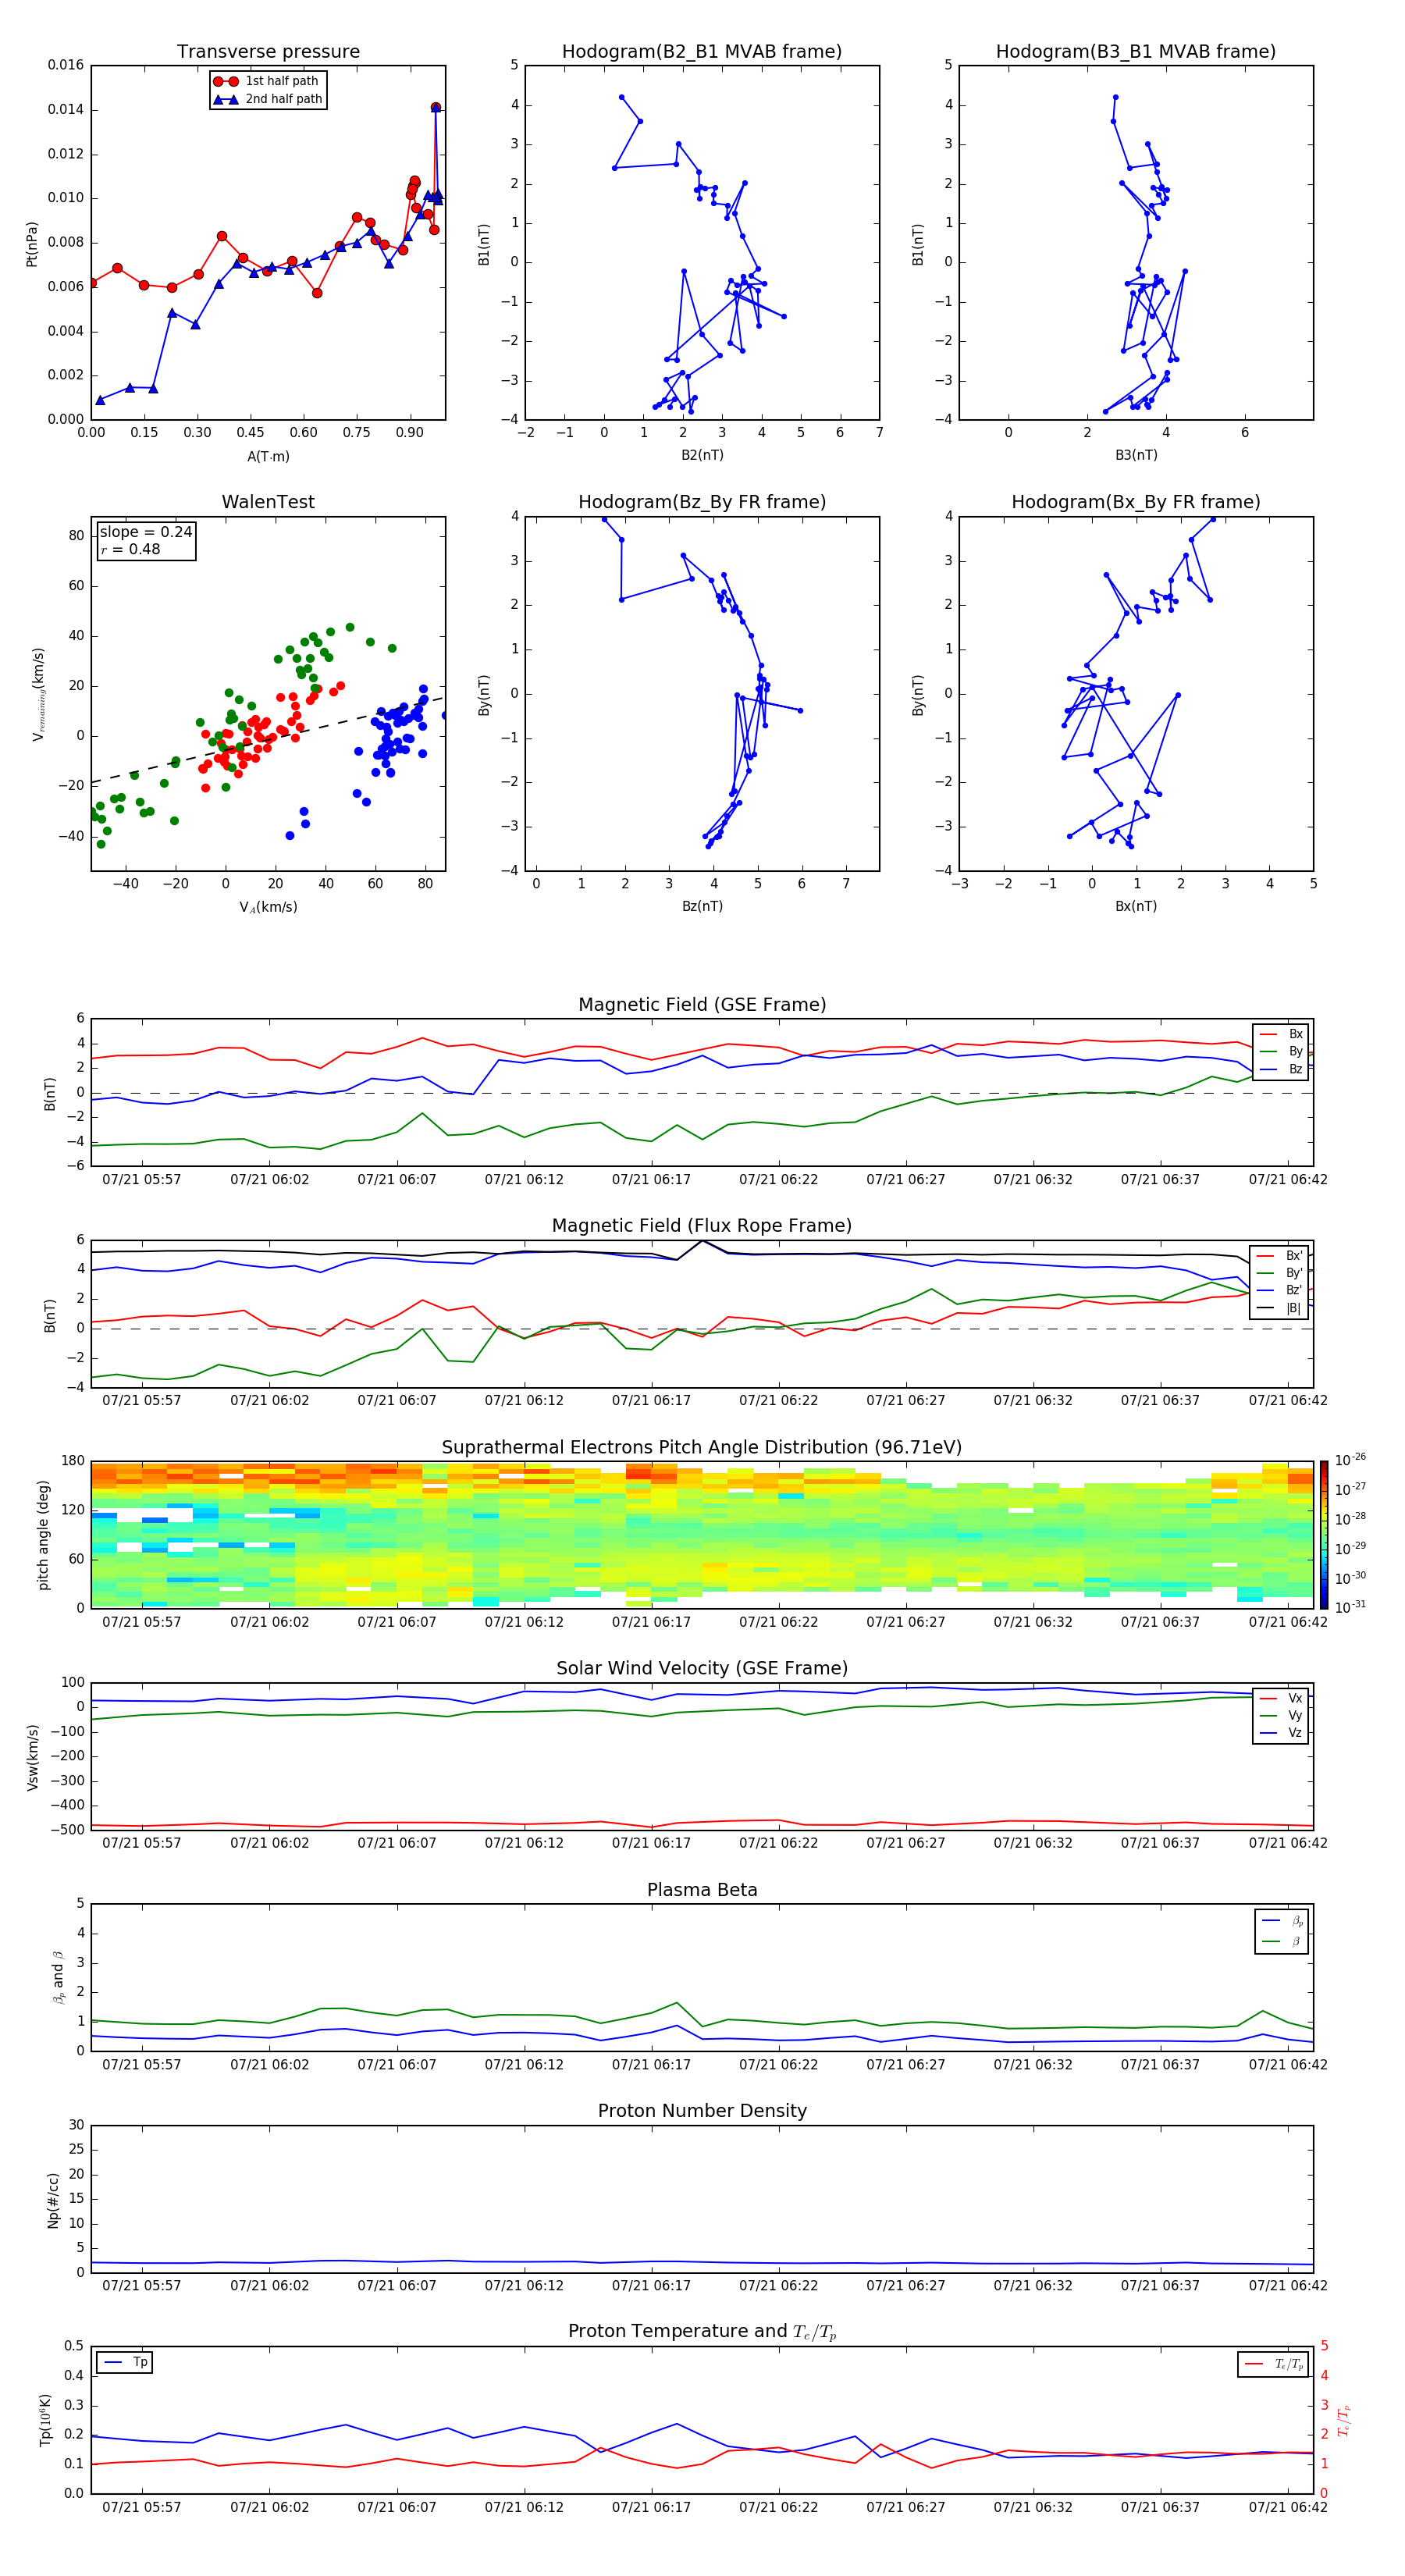Click the '0.016' tick on Pt axis
This screenshot has width=1405, height=2576.
click(66, 65)
